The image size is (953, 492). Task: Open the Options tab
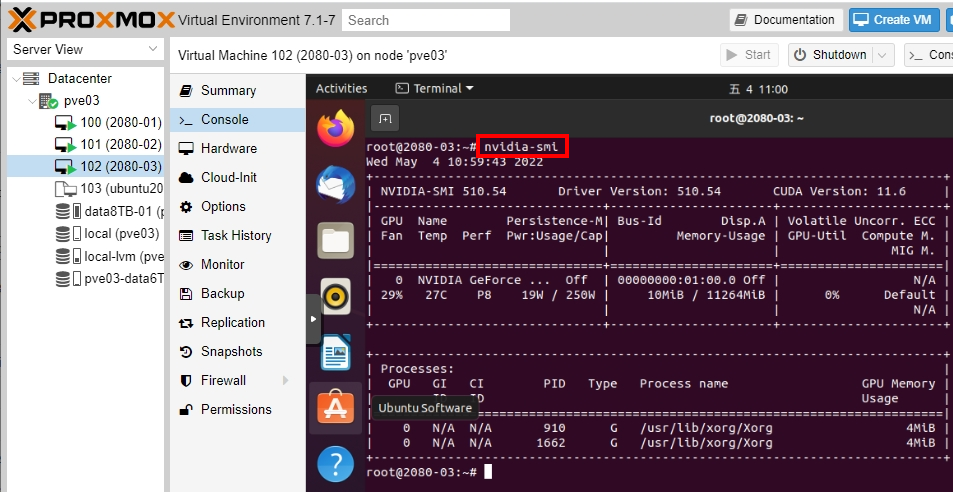click(x=238, y=207)
